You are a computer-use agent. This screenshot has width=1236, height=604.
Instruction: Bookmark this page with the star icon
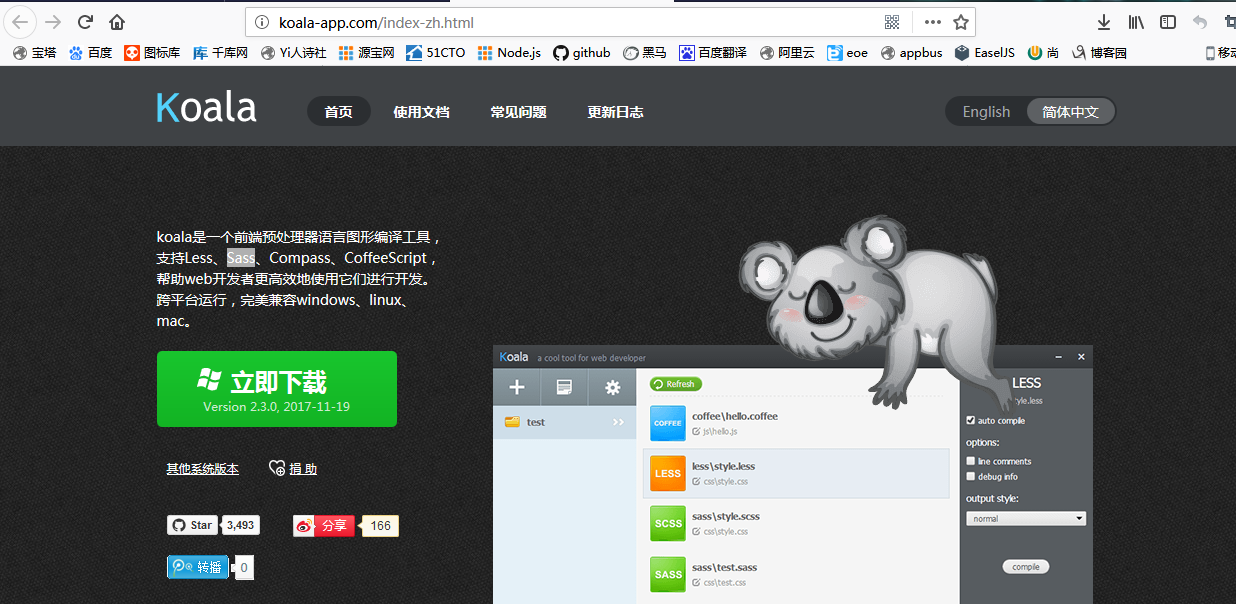[960, 22]
